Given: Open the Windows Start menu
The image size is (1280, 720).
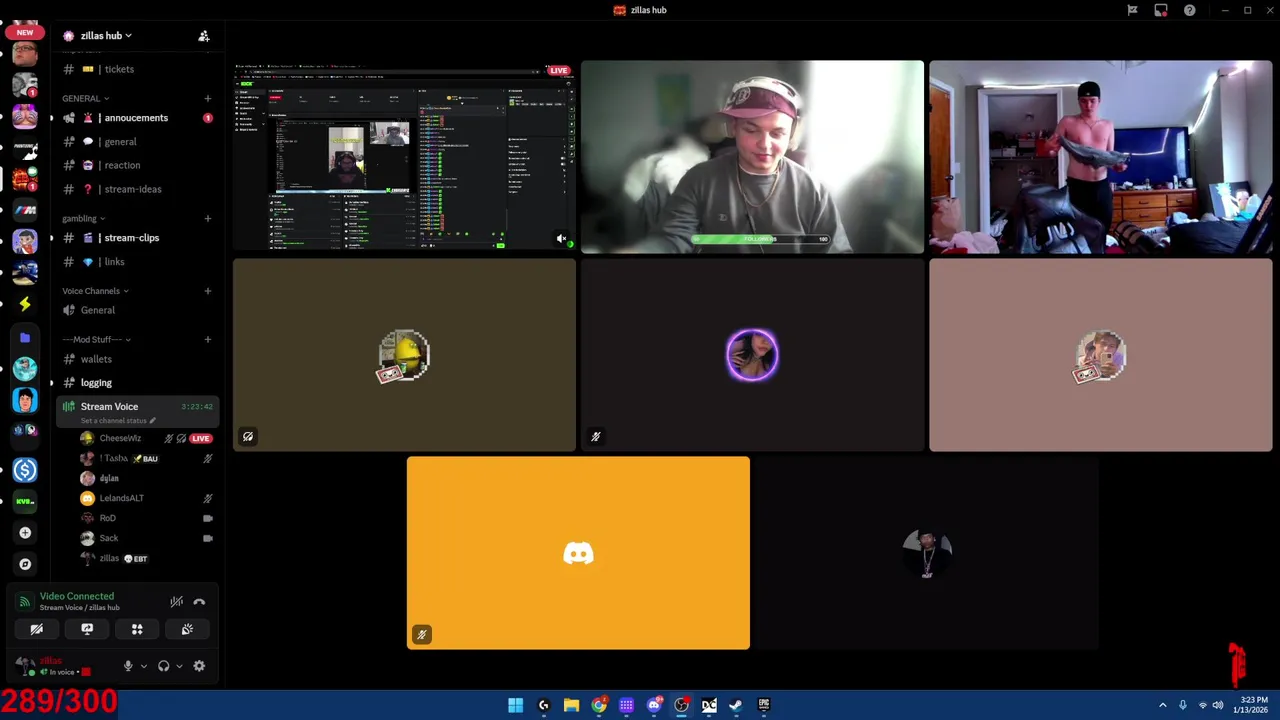Looking at the screenshot, I should coord(515,705).
